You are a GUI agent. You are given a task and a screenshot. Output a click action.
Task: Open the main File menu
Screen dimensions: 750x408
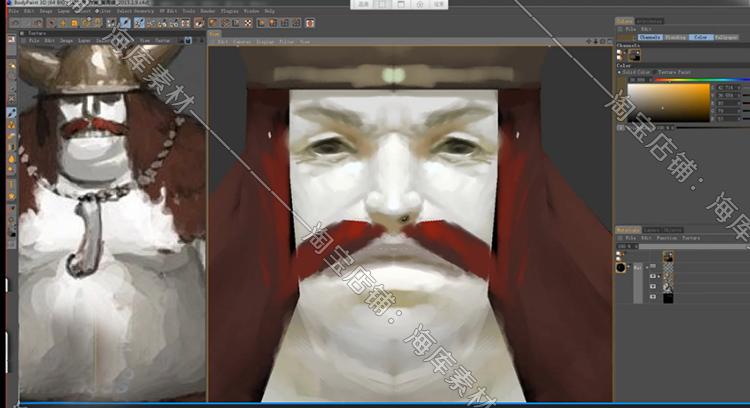(14, 11)
